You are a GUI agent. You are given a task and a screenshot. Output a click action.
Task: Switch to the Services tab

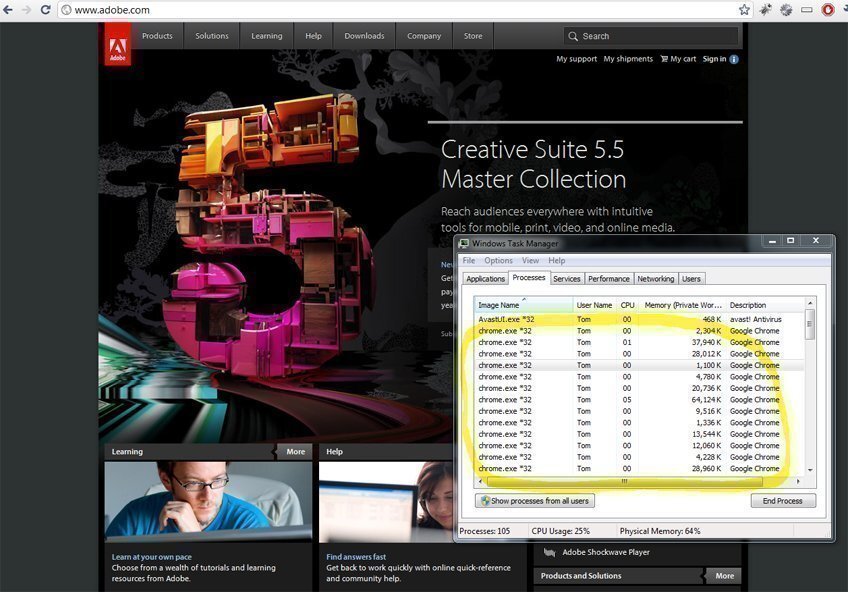point(566,278)
